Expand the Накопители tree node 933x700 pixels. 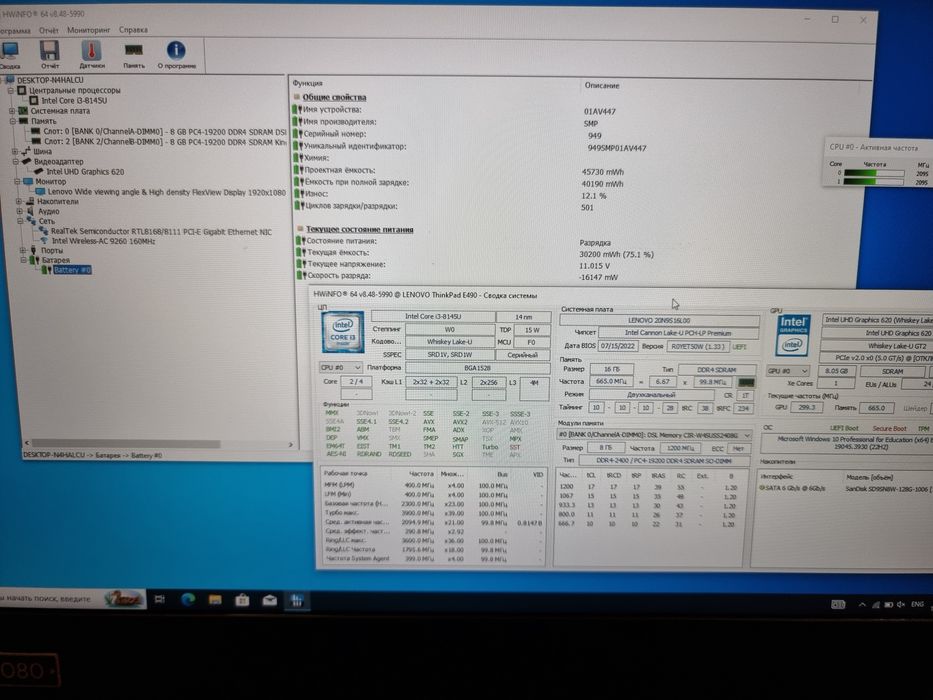19,201
